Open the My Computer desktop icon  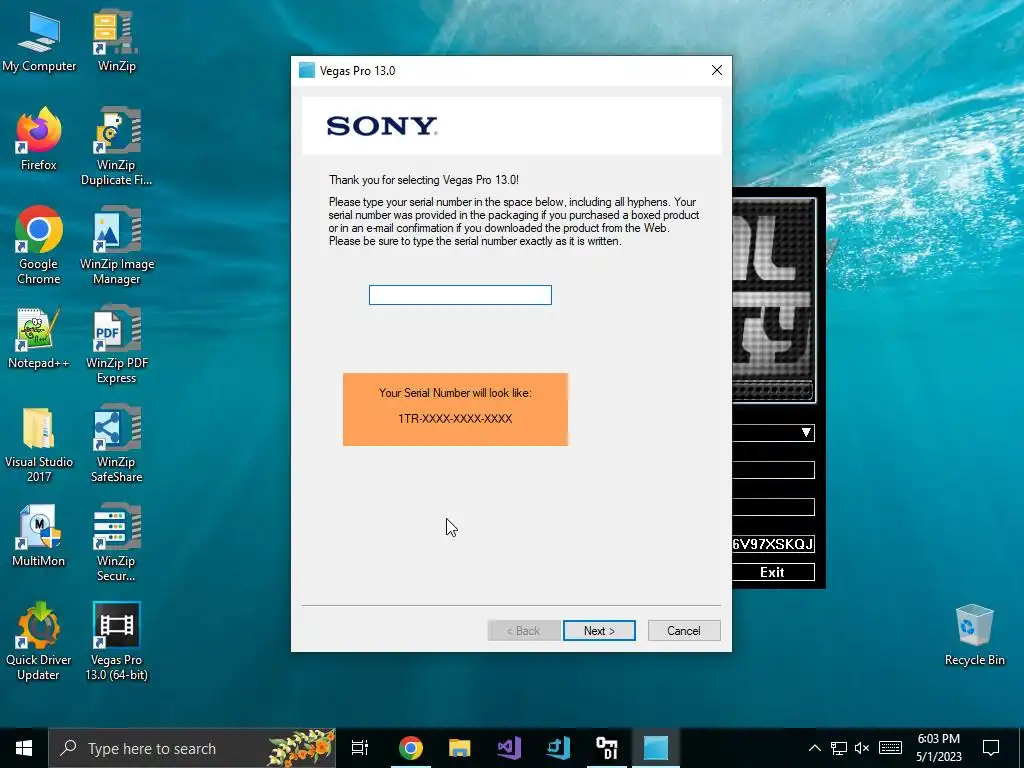[39, 40]
